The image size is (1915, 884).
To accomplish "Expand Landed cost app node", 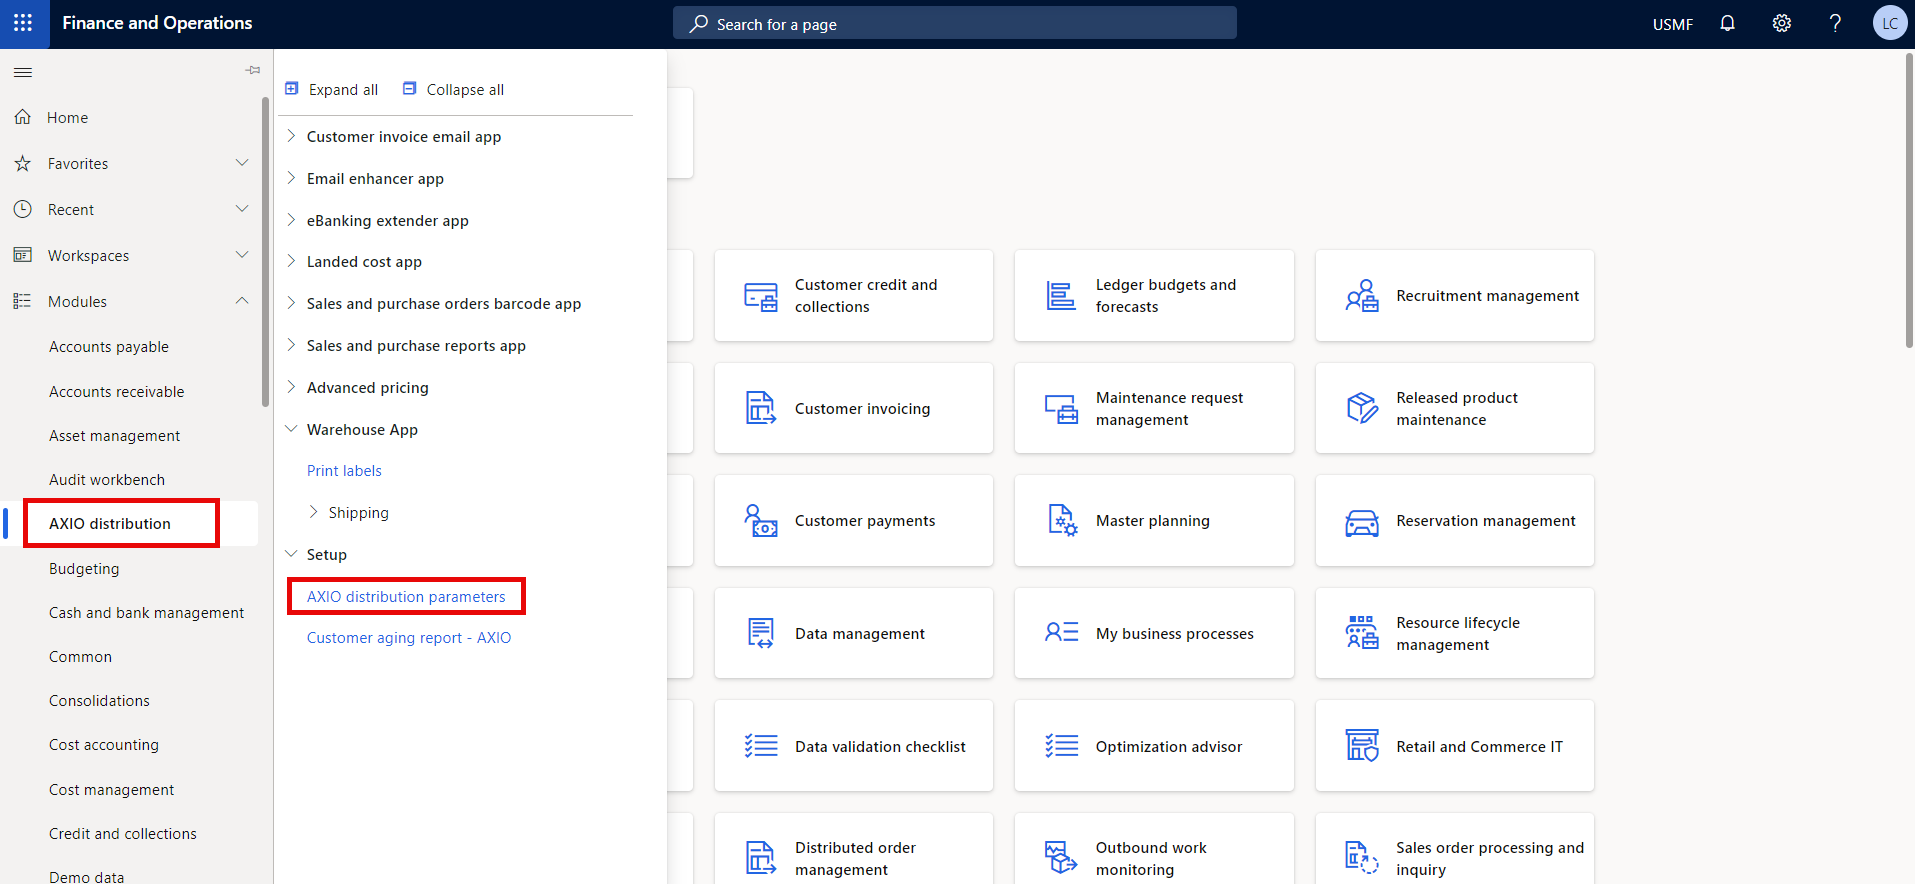I will (x=291, y=261).
